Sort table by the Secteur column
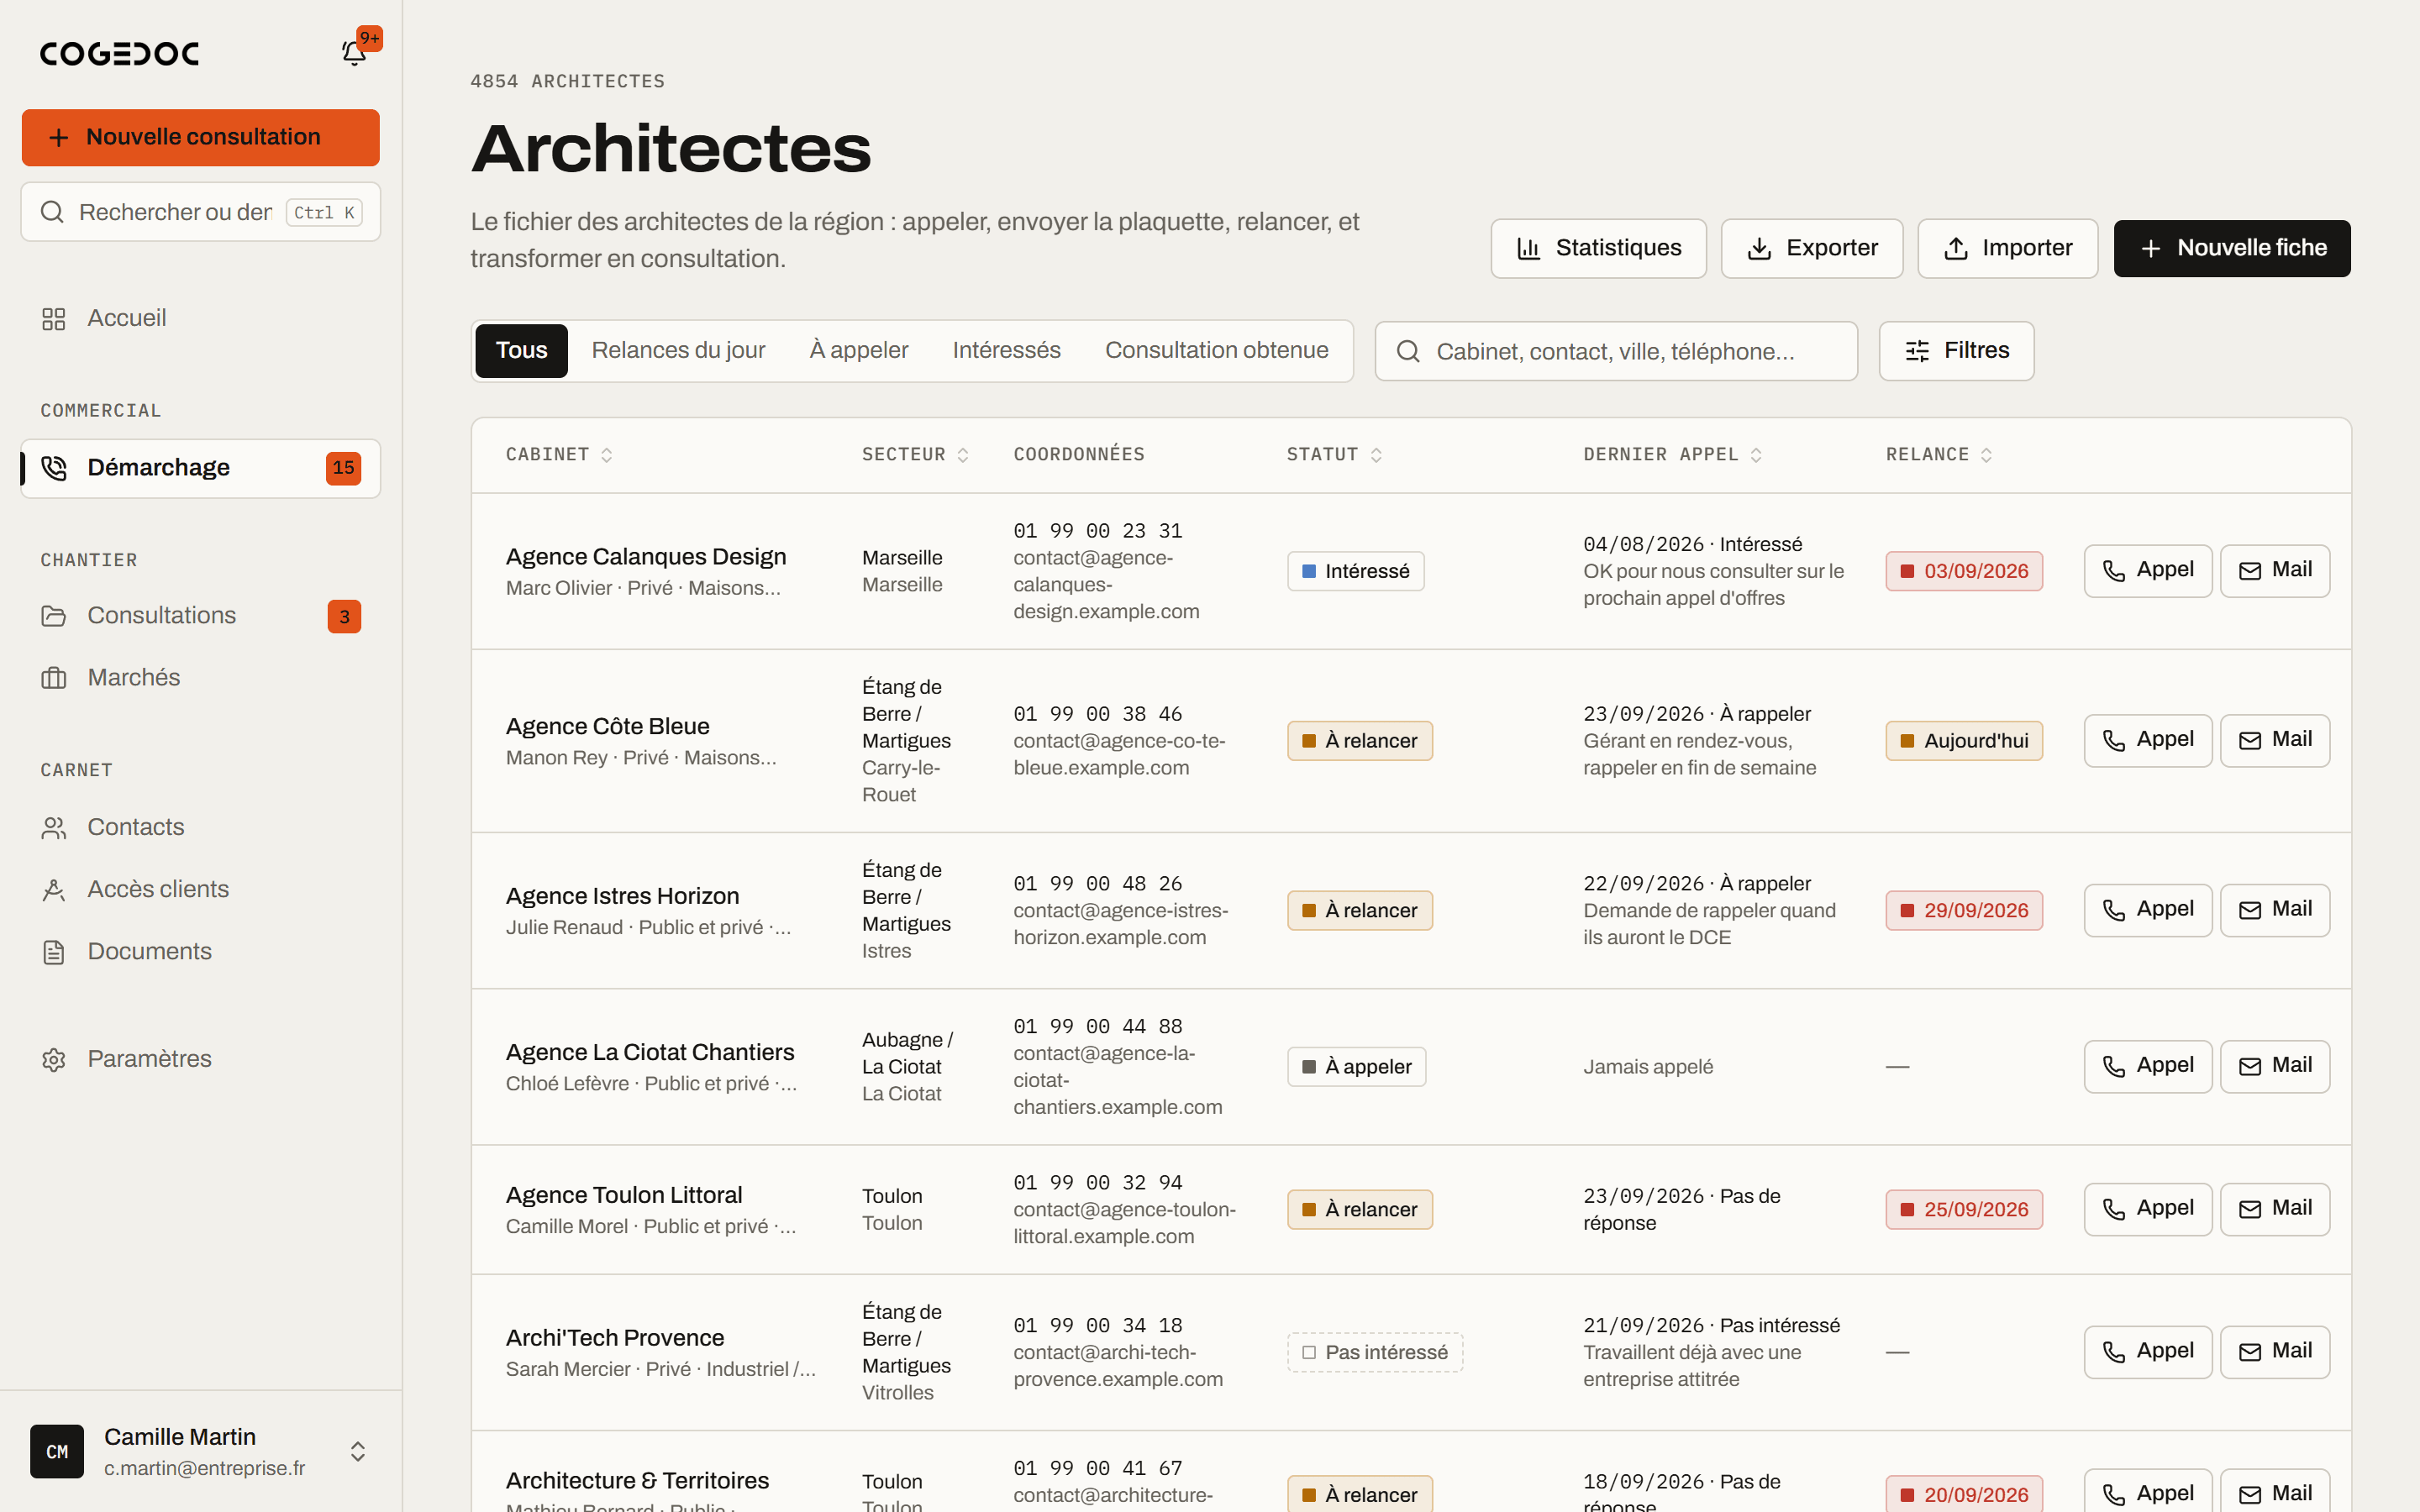Viewport: 2420px width, 1512px height. pos(915,455)
